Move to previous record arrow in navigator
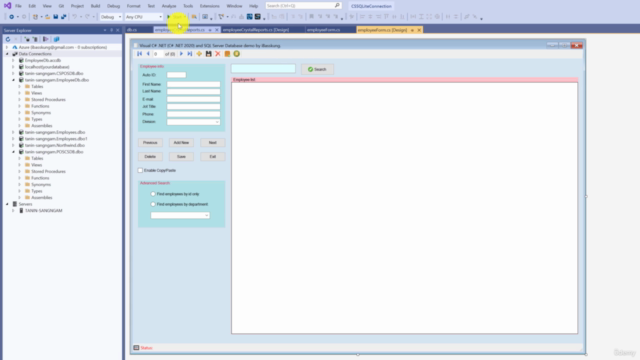 [148, 54]
